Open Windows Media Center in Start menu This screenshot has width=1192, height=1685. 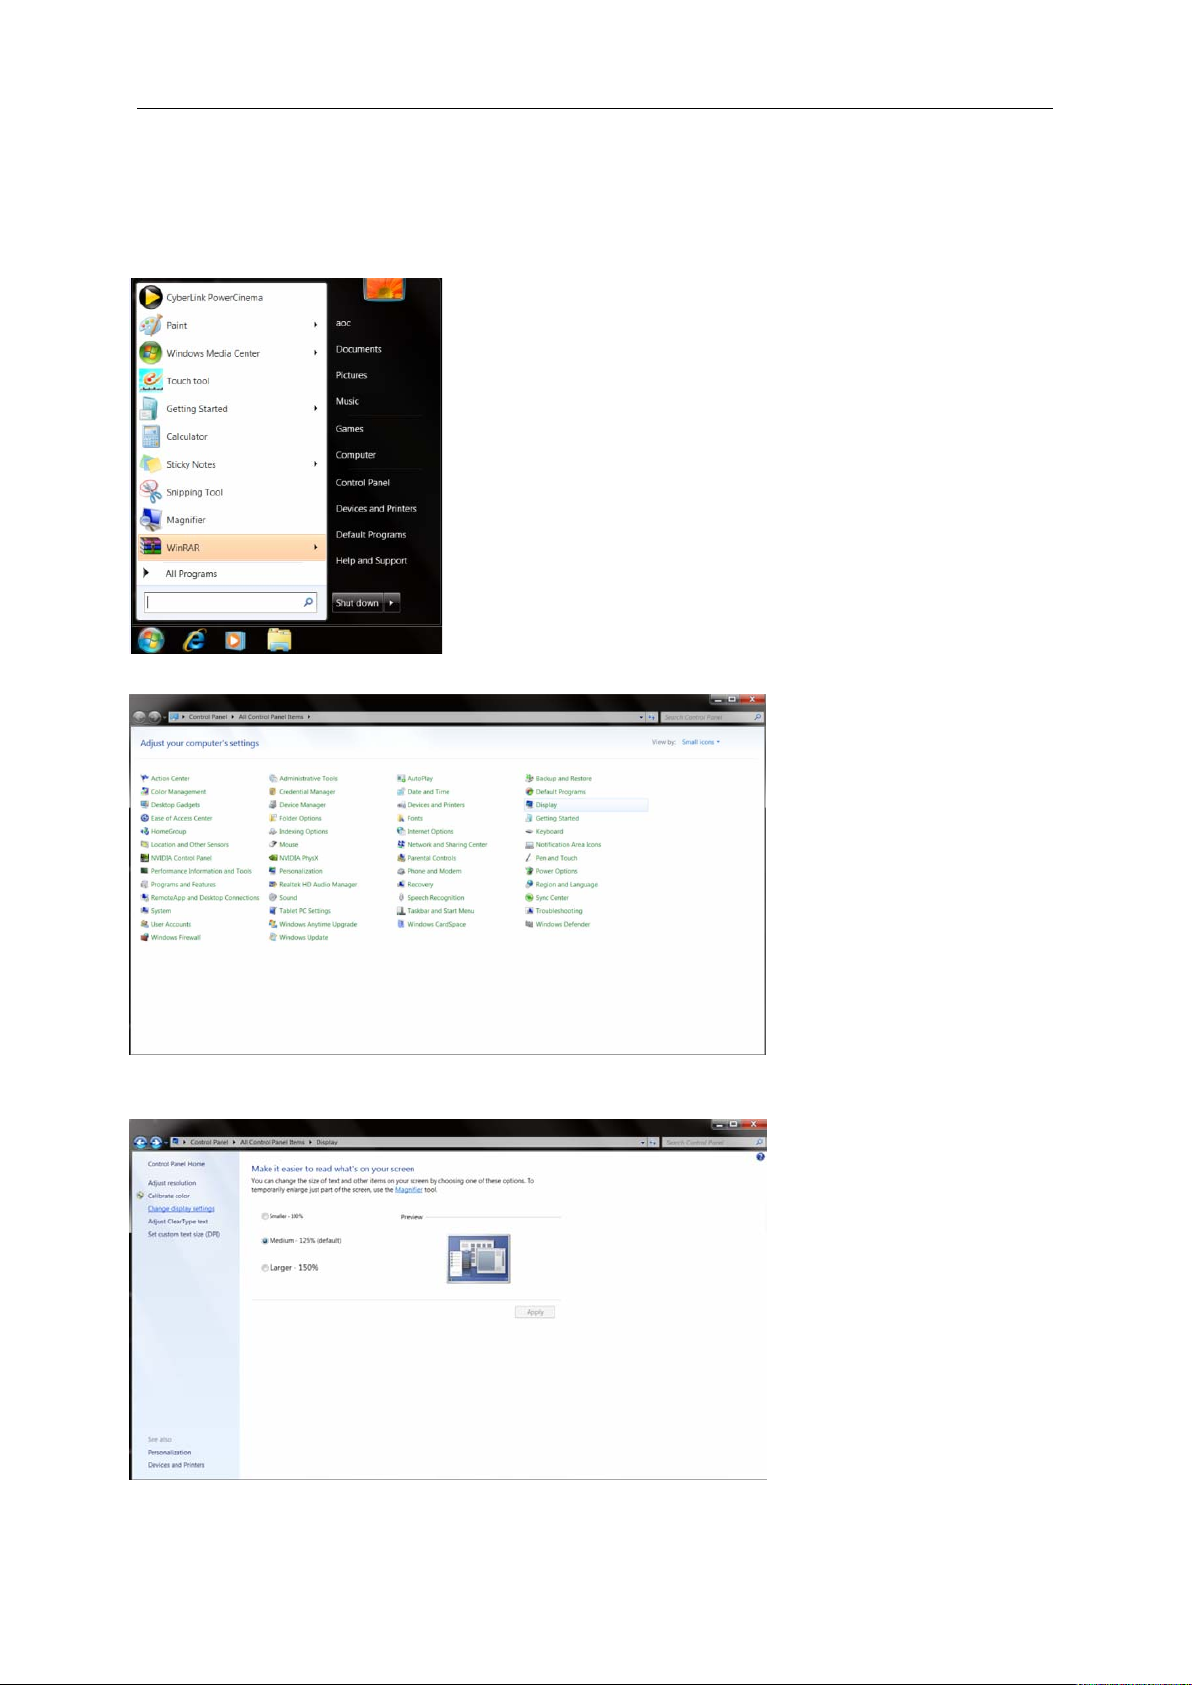[212, 353]
